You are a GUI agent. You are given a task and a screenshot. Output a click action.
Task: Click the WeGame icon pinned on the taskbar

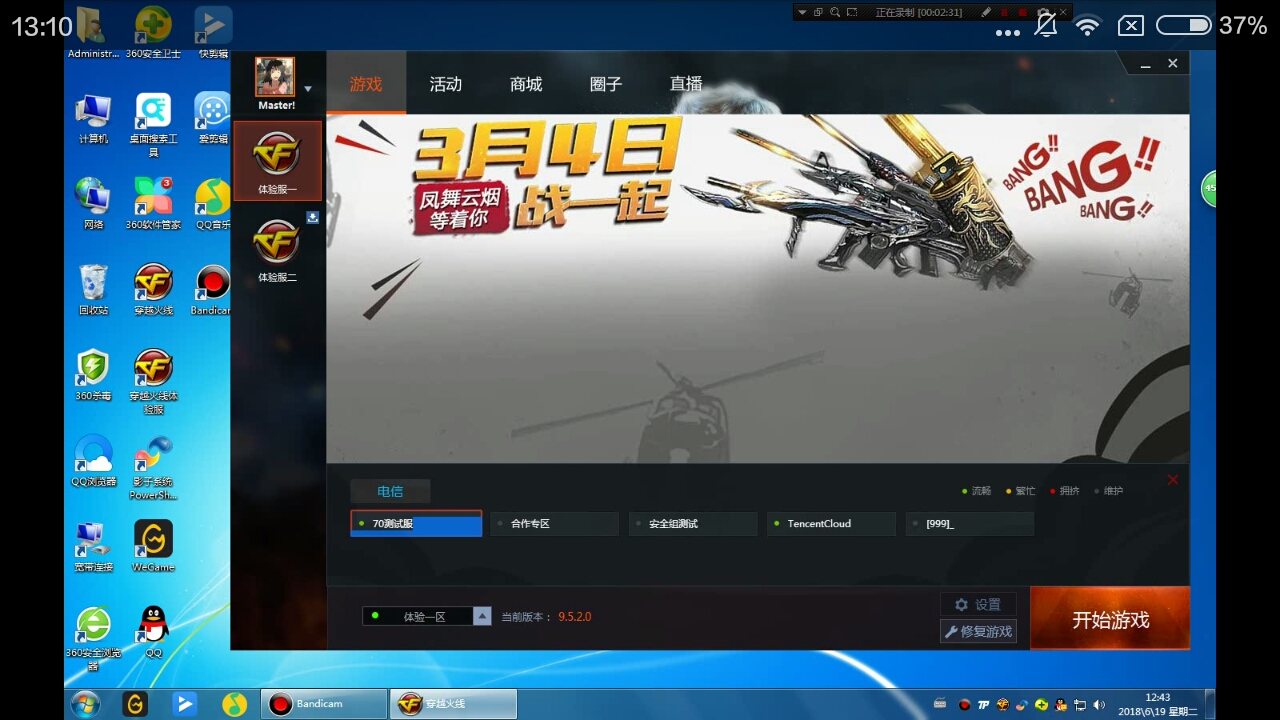click(134, 704)
